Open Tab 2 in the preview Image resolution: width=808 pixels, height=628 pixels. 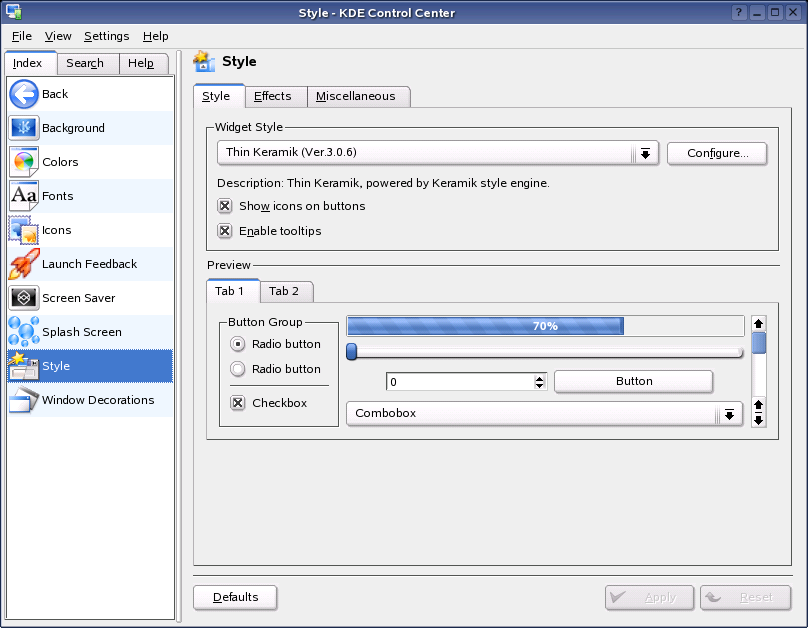pyautogui.click(x=286, y=291)
